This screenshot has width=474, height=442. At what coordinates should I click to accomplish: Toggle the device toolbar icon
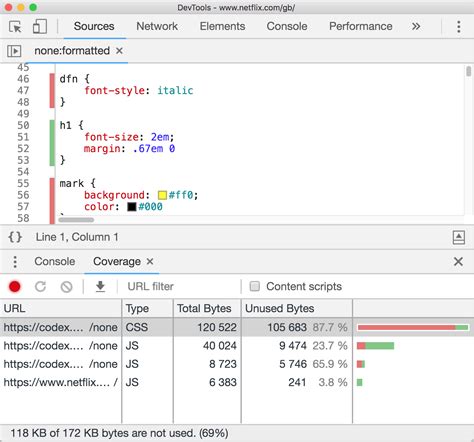(40, 26)
